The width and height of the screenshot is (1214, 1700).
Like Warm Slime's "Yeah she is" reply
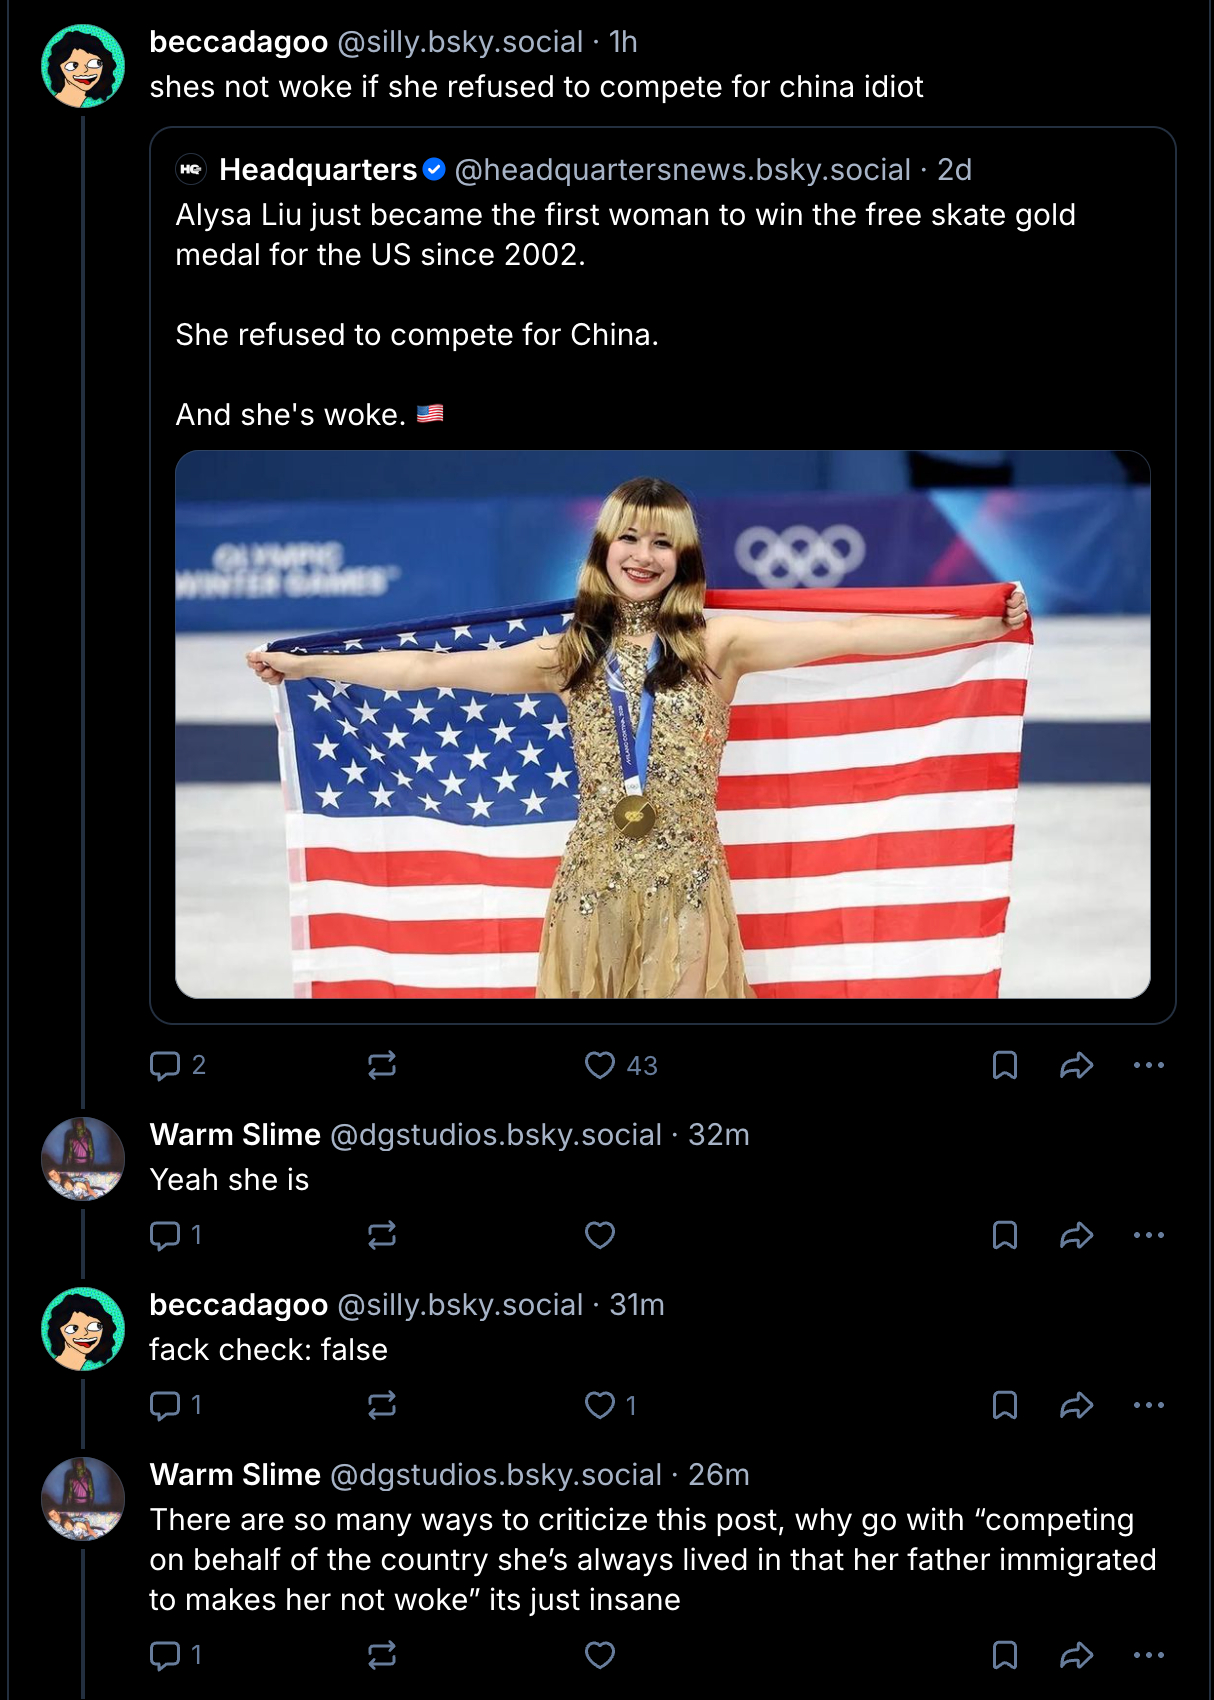600,1235
